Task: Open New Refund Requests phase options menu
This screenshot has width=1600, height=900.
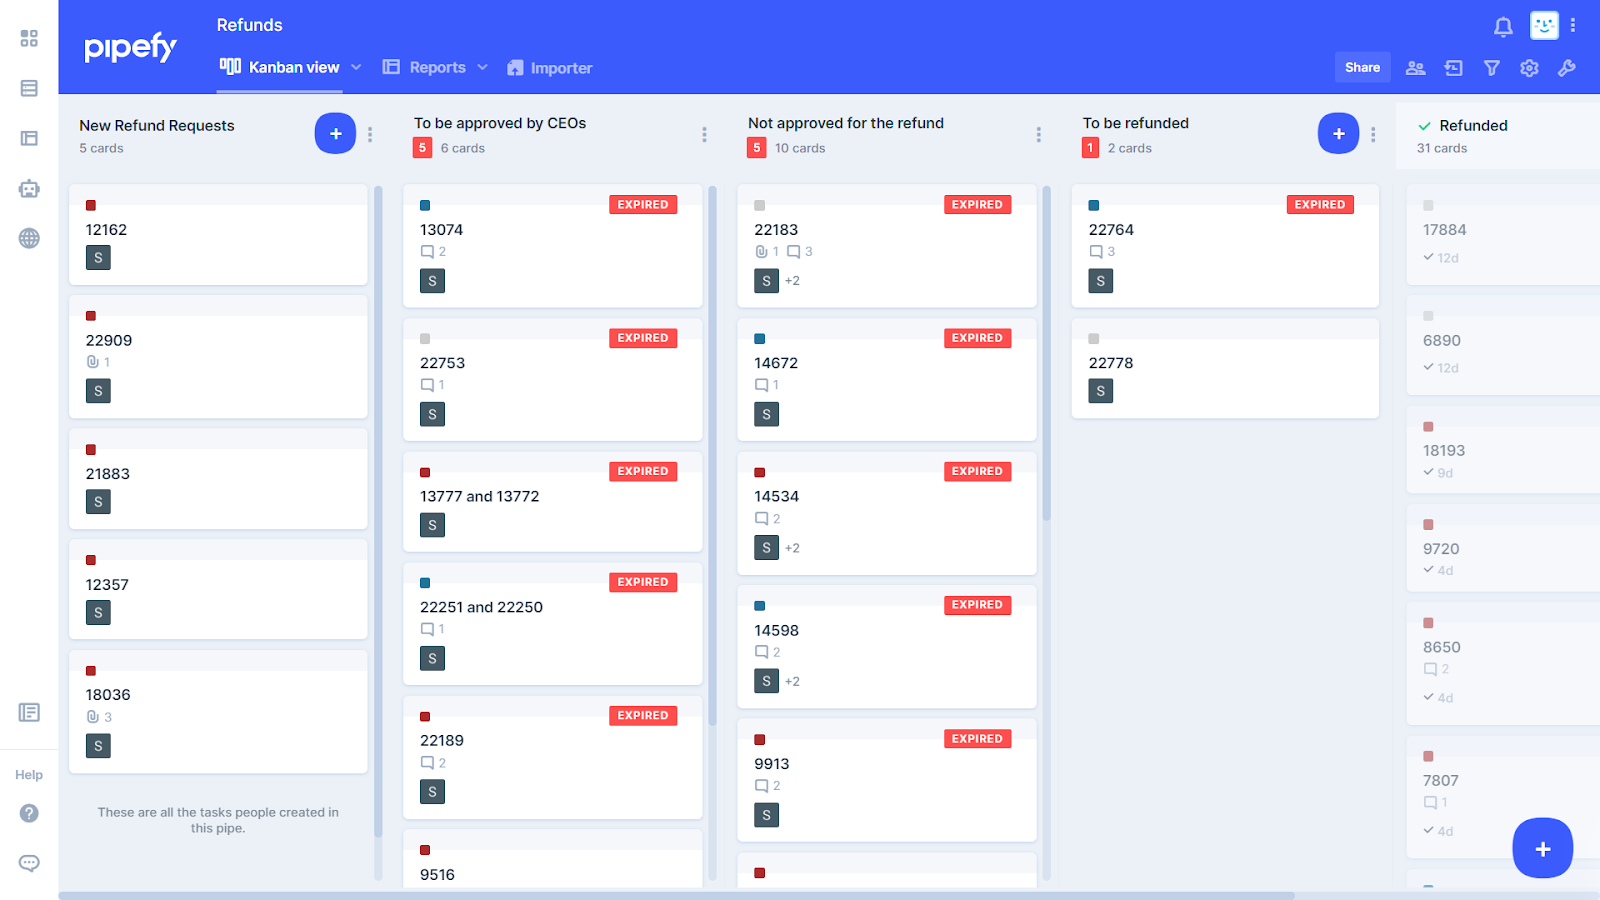Action: [370, 134]
